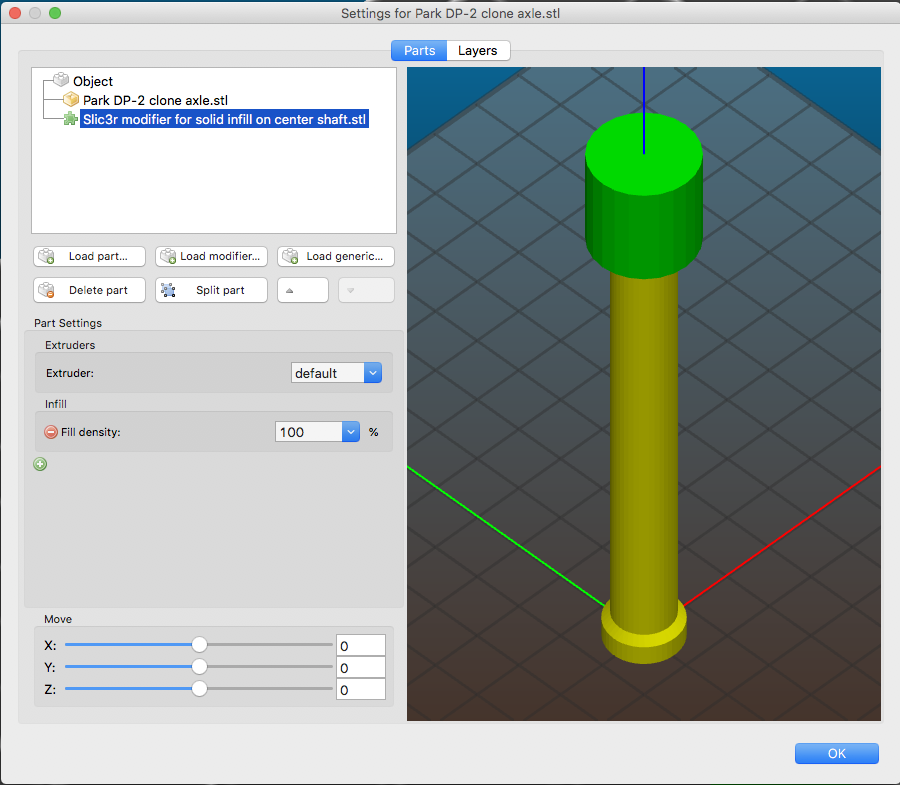Image resolution: width=900 pixels, height=785 pixels.
Task: Click Load generic button
Action: [335, 256]
